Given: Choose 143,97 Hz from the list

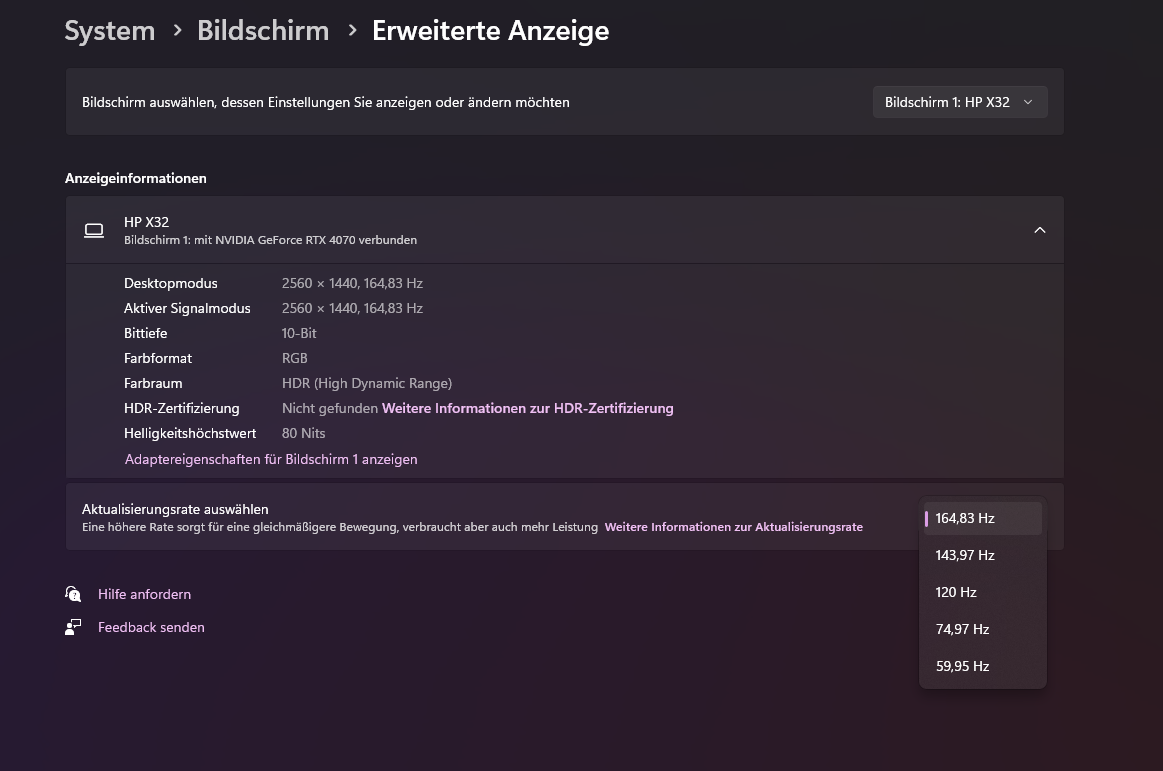Looking at the screenshot, I should [982, 555].
